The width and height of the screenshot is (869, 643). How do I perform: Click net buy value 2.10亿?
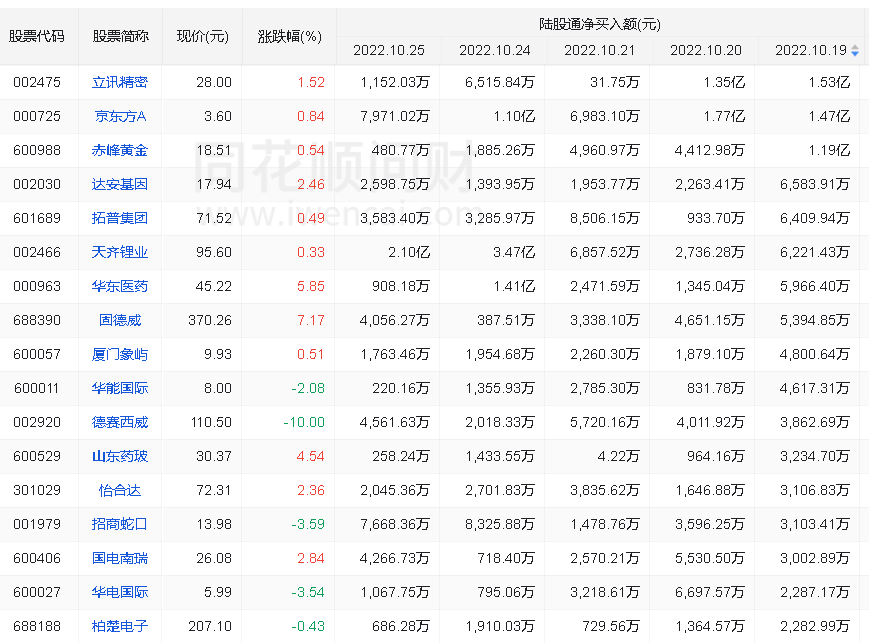click(408, 252)
